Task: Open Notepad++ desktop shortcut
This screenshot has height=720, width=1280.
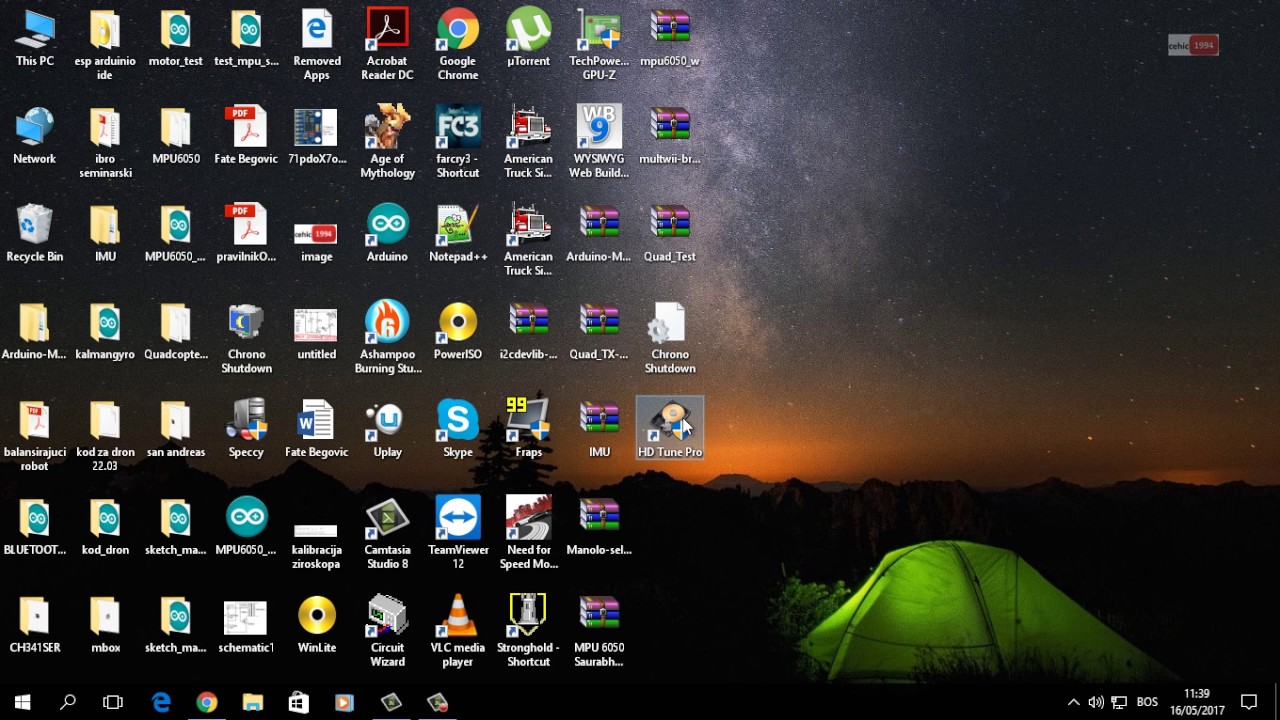Action: [458, 235]
